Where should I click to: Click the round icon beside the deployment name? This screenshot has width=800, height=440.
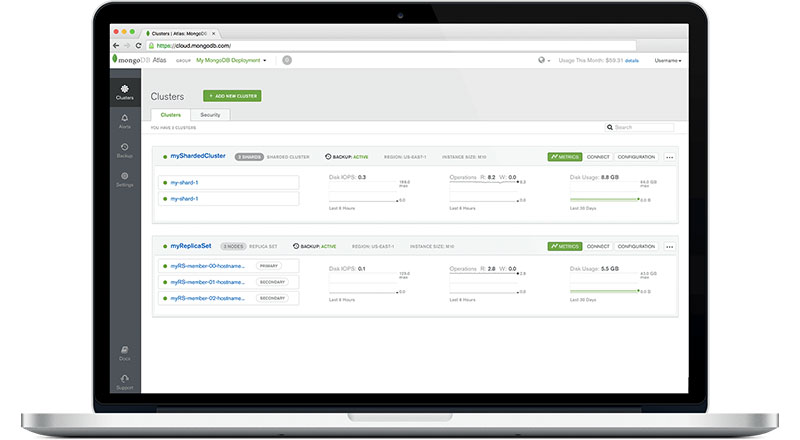(287, 60)
